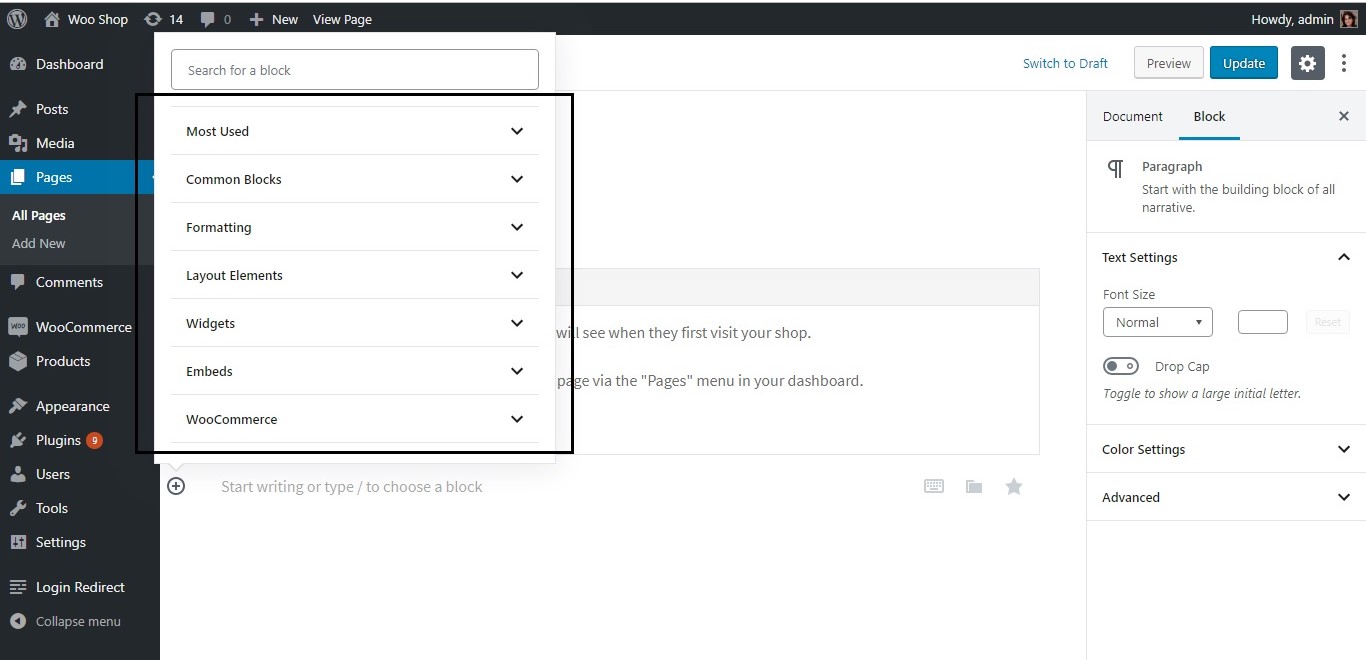Open the Settings sidebar menu
The height and width of the screenshot is (660, 1366).
61,542
